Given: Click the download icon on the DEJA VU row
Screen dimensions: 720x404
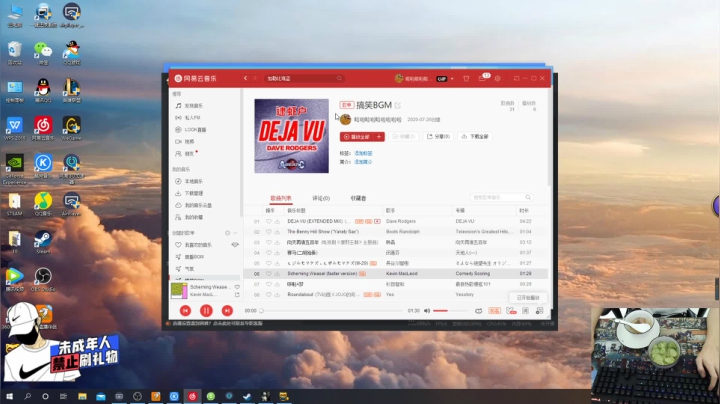Looking at the screenshot, I should 277,221.
